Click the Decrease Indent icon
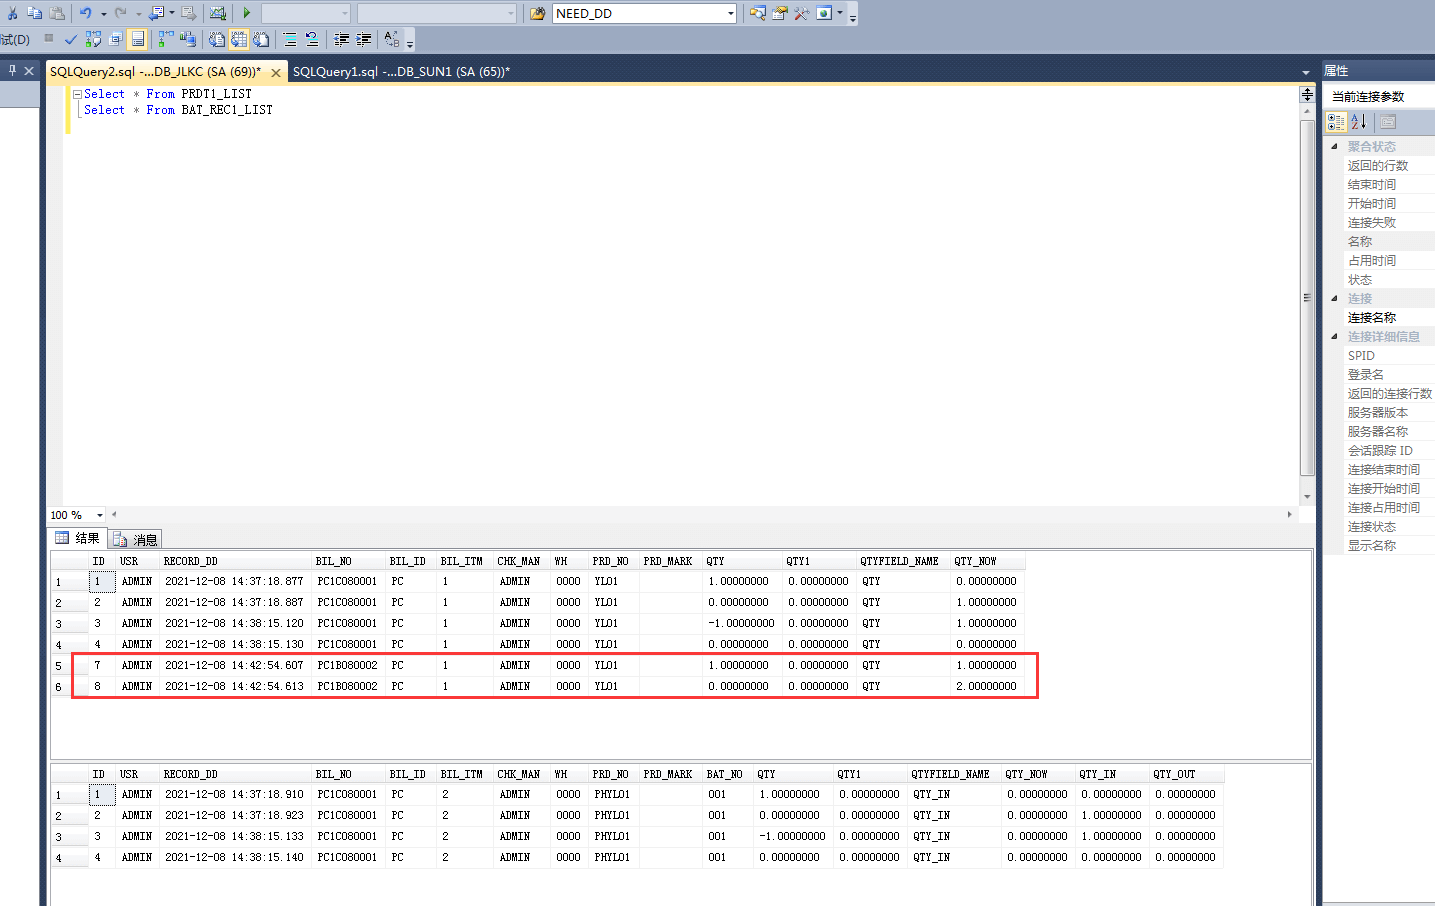 tap(342, 39)
